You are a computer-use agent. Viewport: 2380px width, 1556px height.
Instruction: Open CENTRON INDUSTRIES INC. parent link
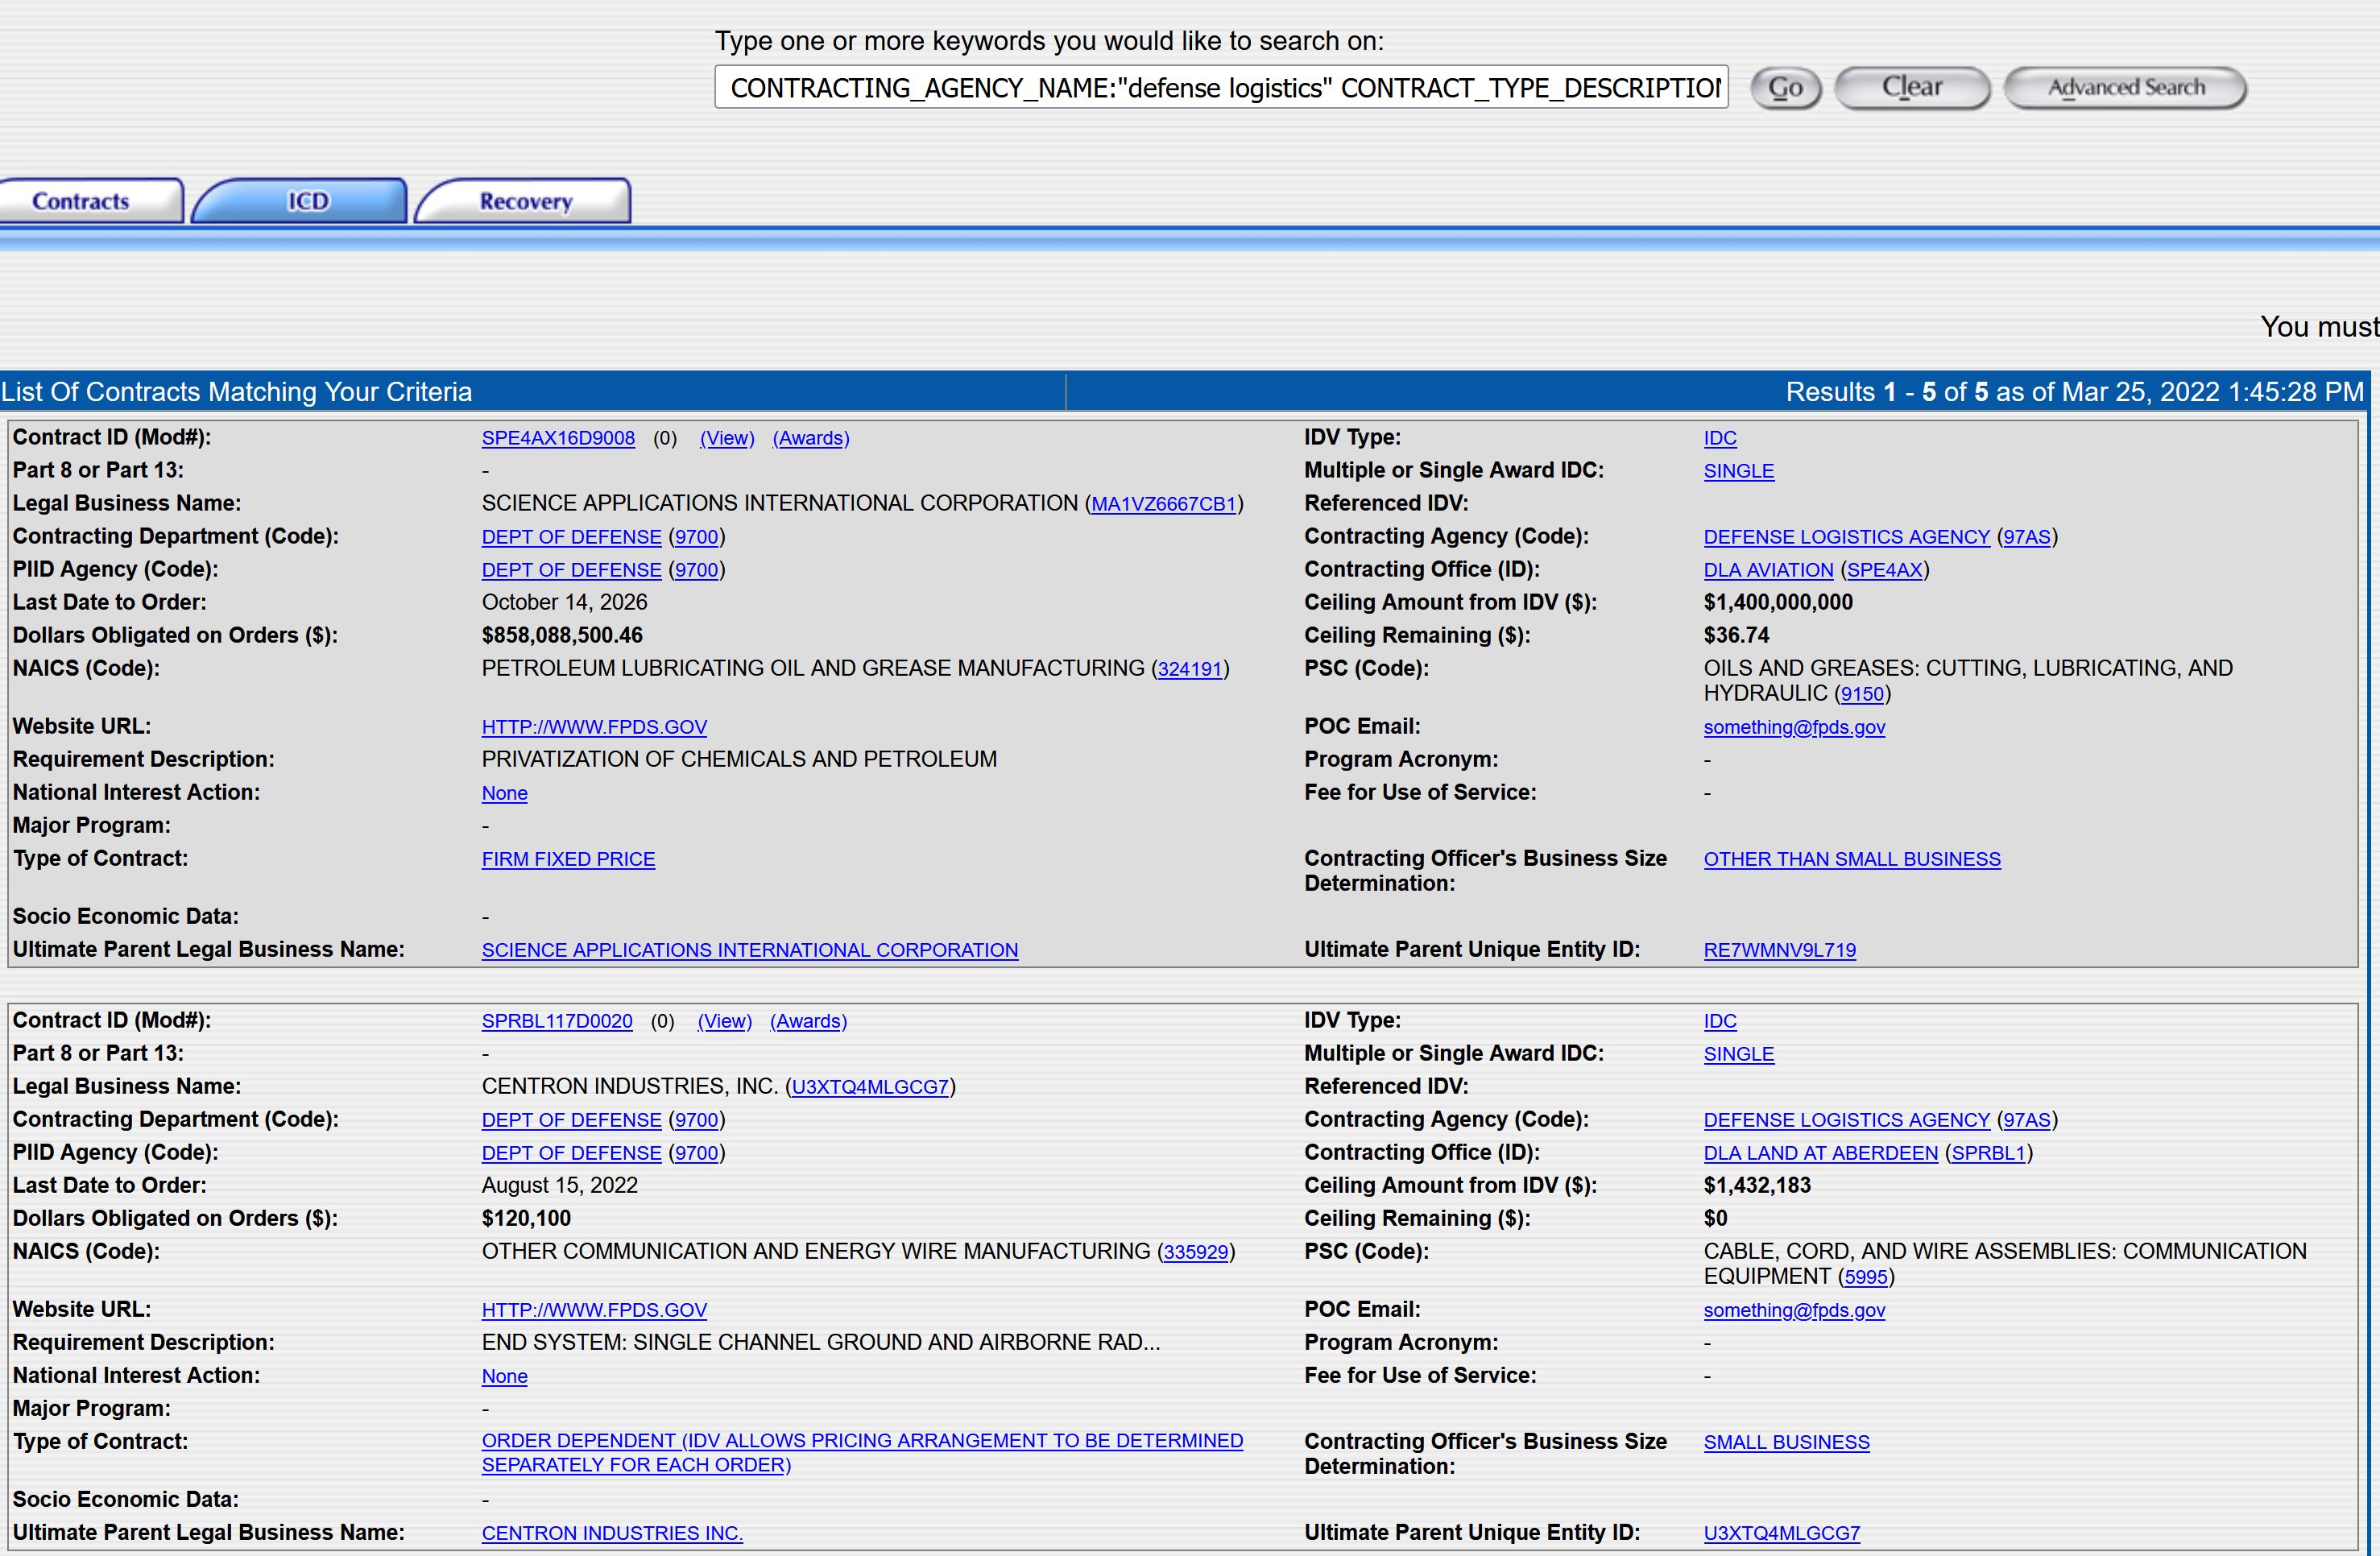tap(612, 1533)
